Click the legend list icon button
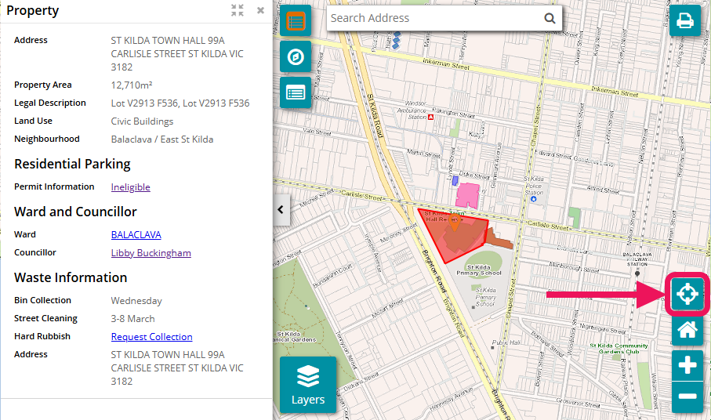 295,92
